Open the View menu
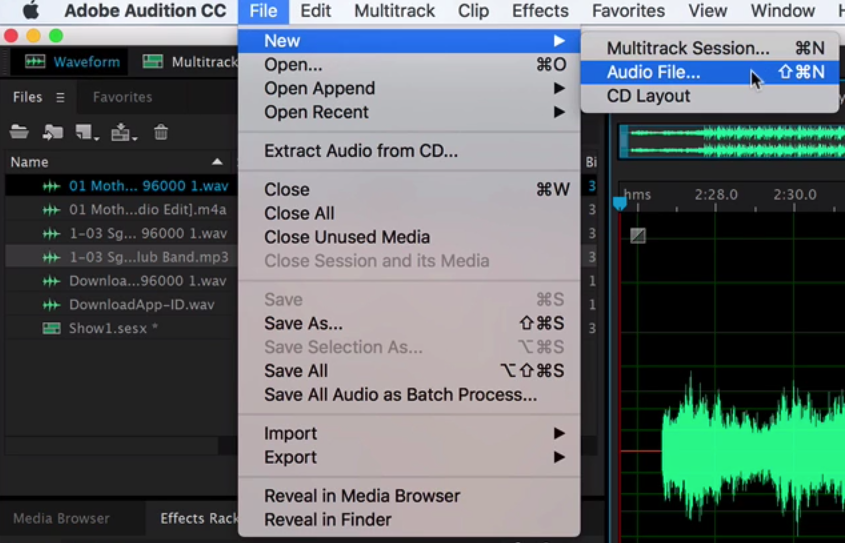Image resolution: width=845 pixels, height=543 pixels. [708, 11]
